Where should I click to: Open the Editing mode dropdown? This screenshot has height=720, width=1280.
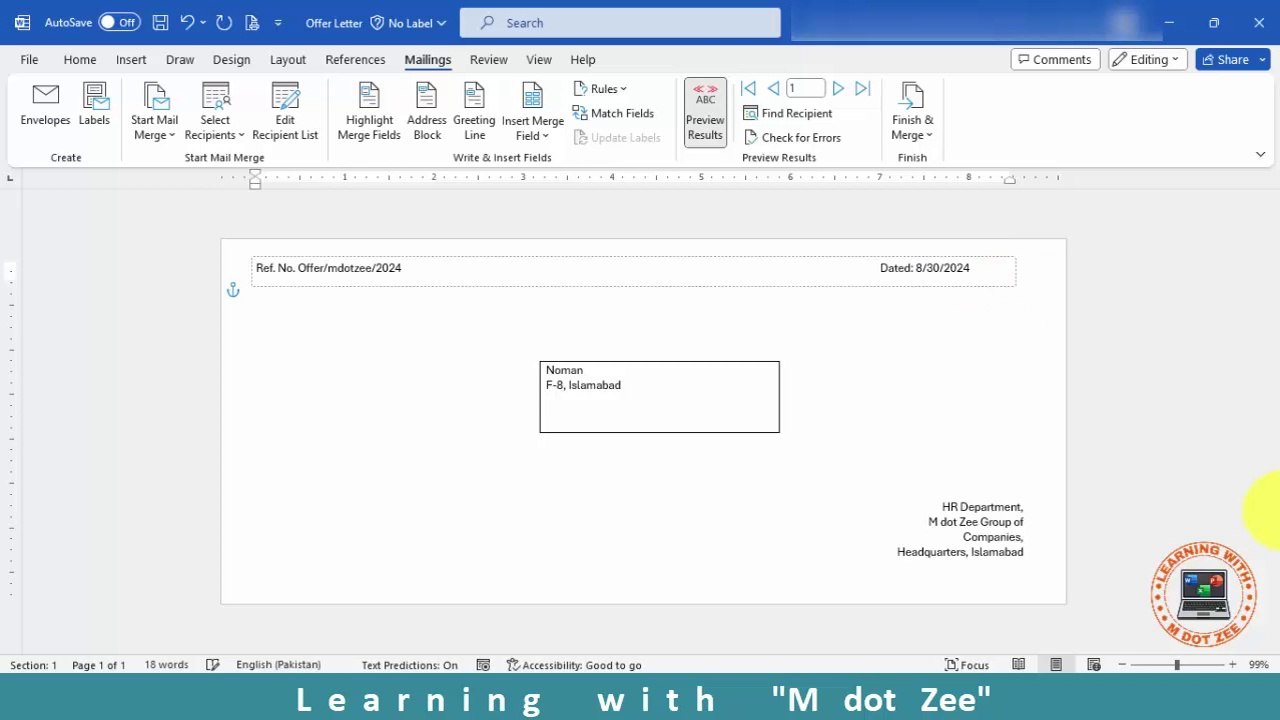[x=1148, y=60]
